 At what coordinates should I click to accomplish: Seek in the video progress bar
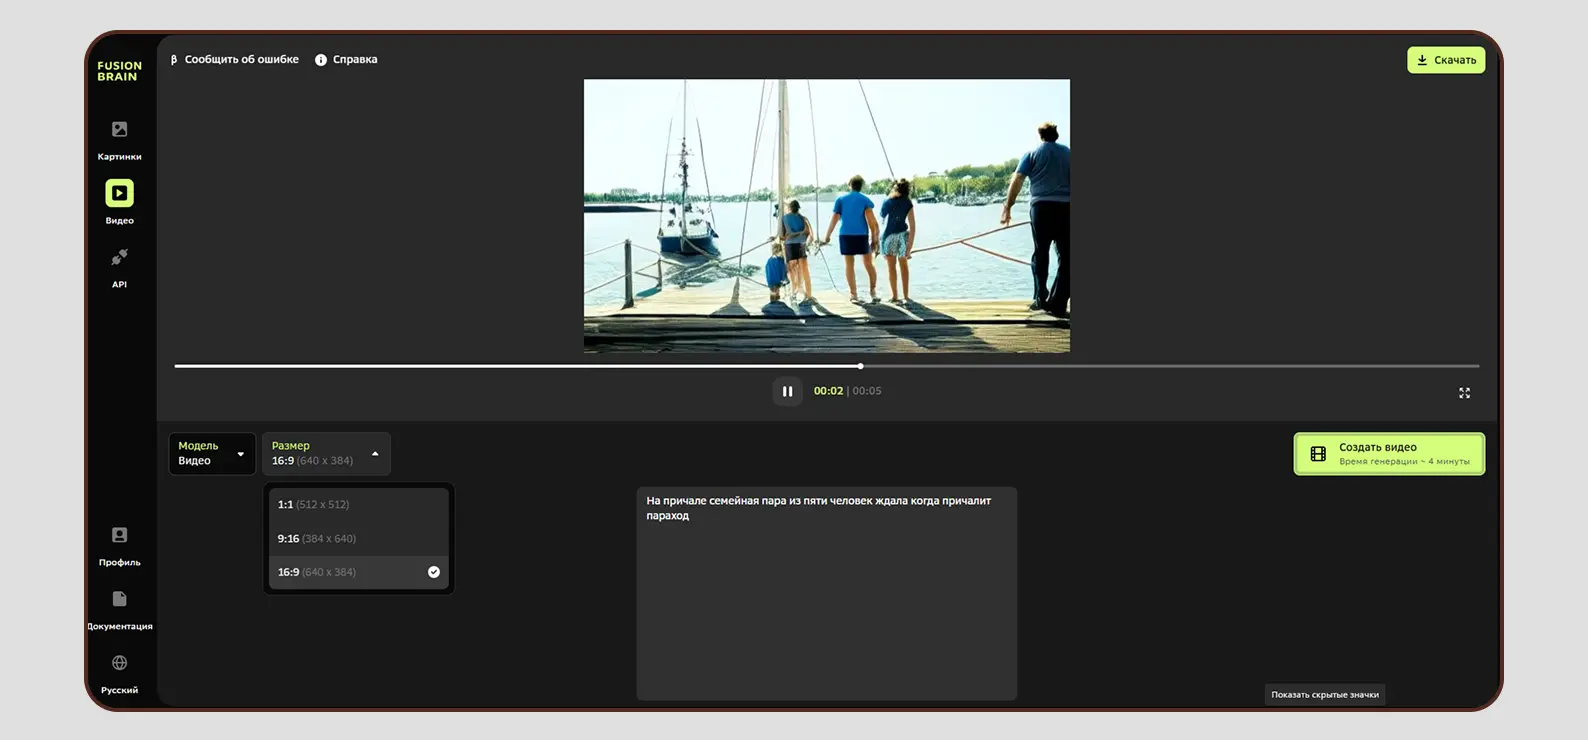826,366
